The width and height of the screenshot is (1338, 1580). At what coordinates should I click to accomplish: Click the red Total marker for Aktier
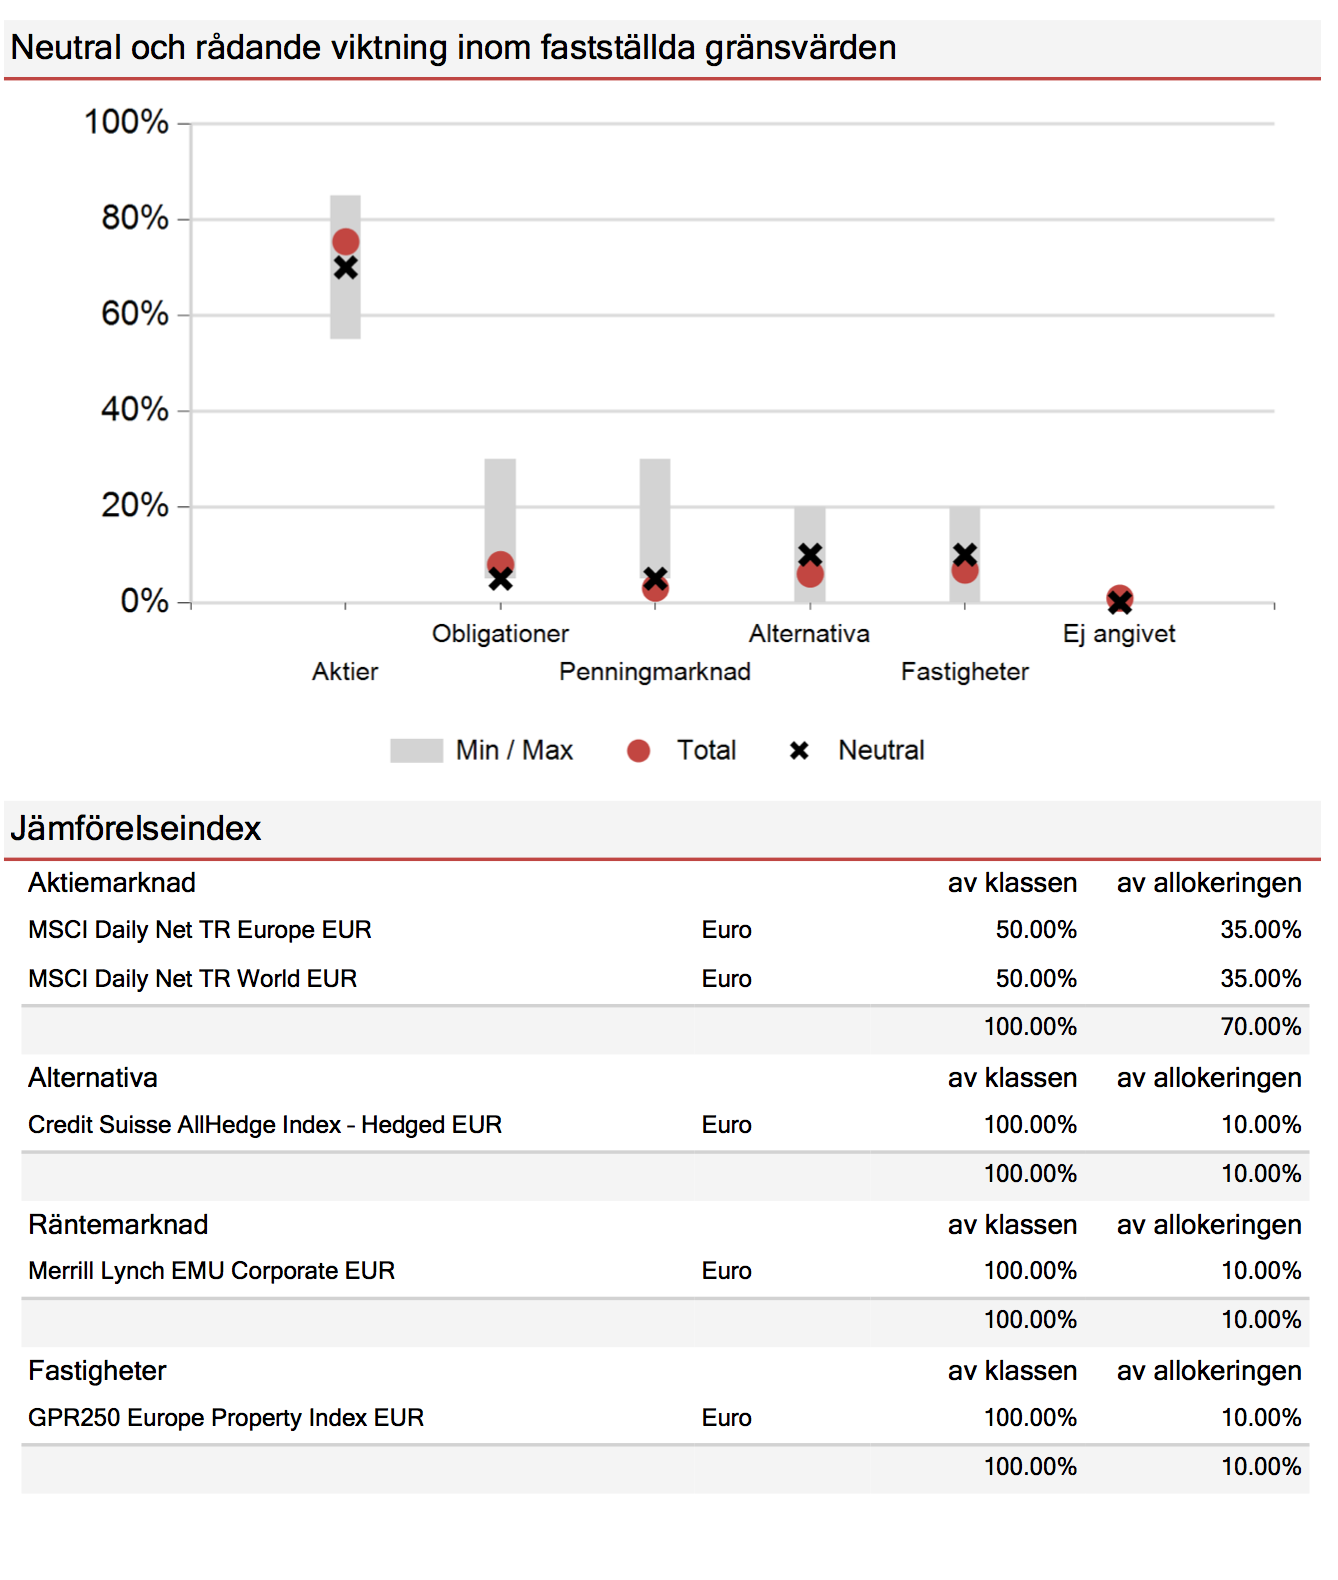tap(345, 242)
